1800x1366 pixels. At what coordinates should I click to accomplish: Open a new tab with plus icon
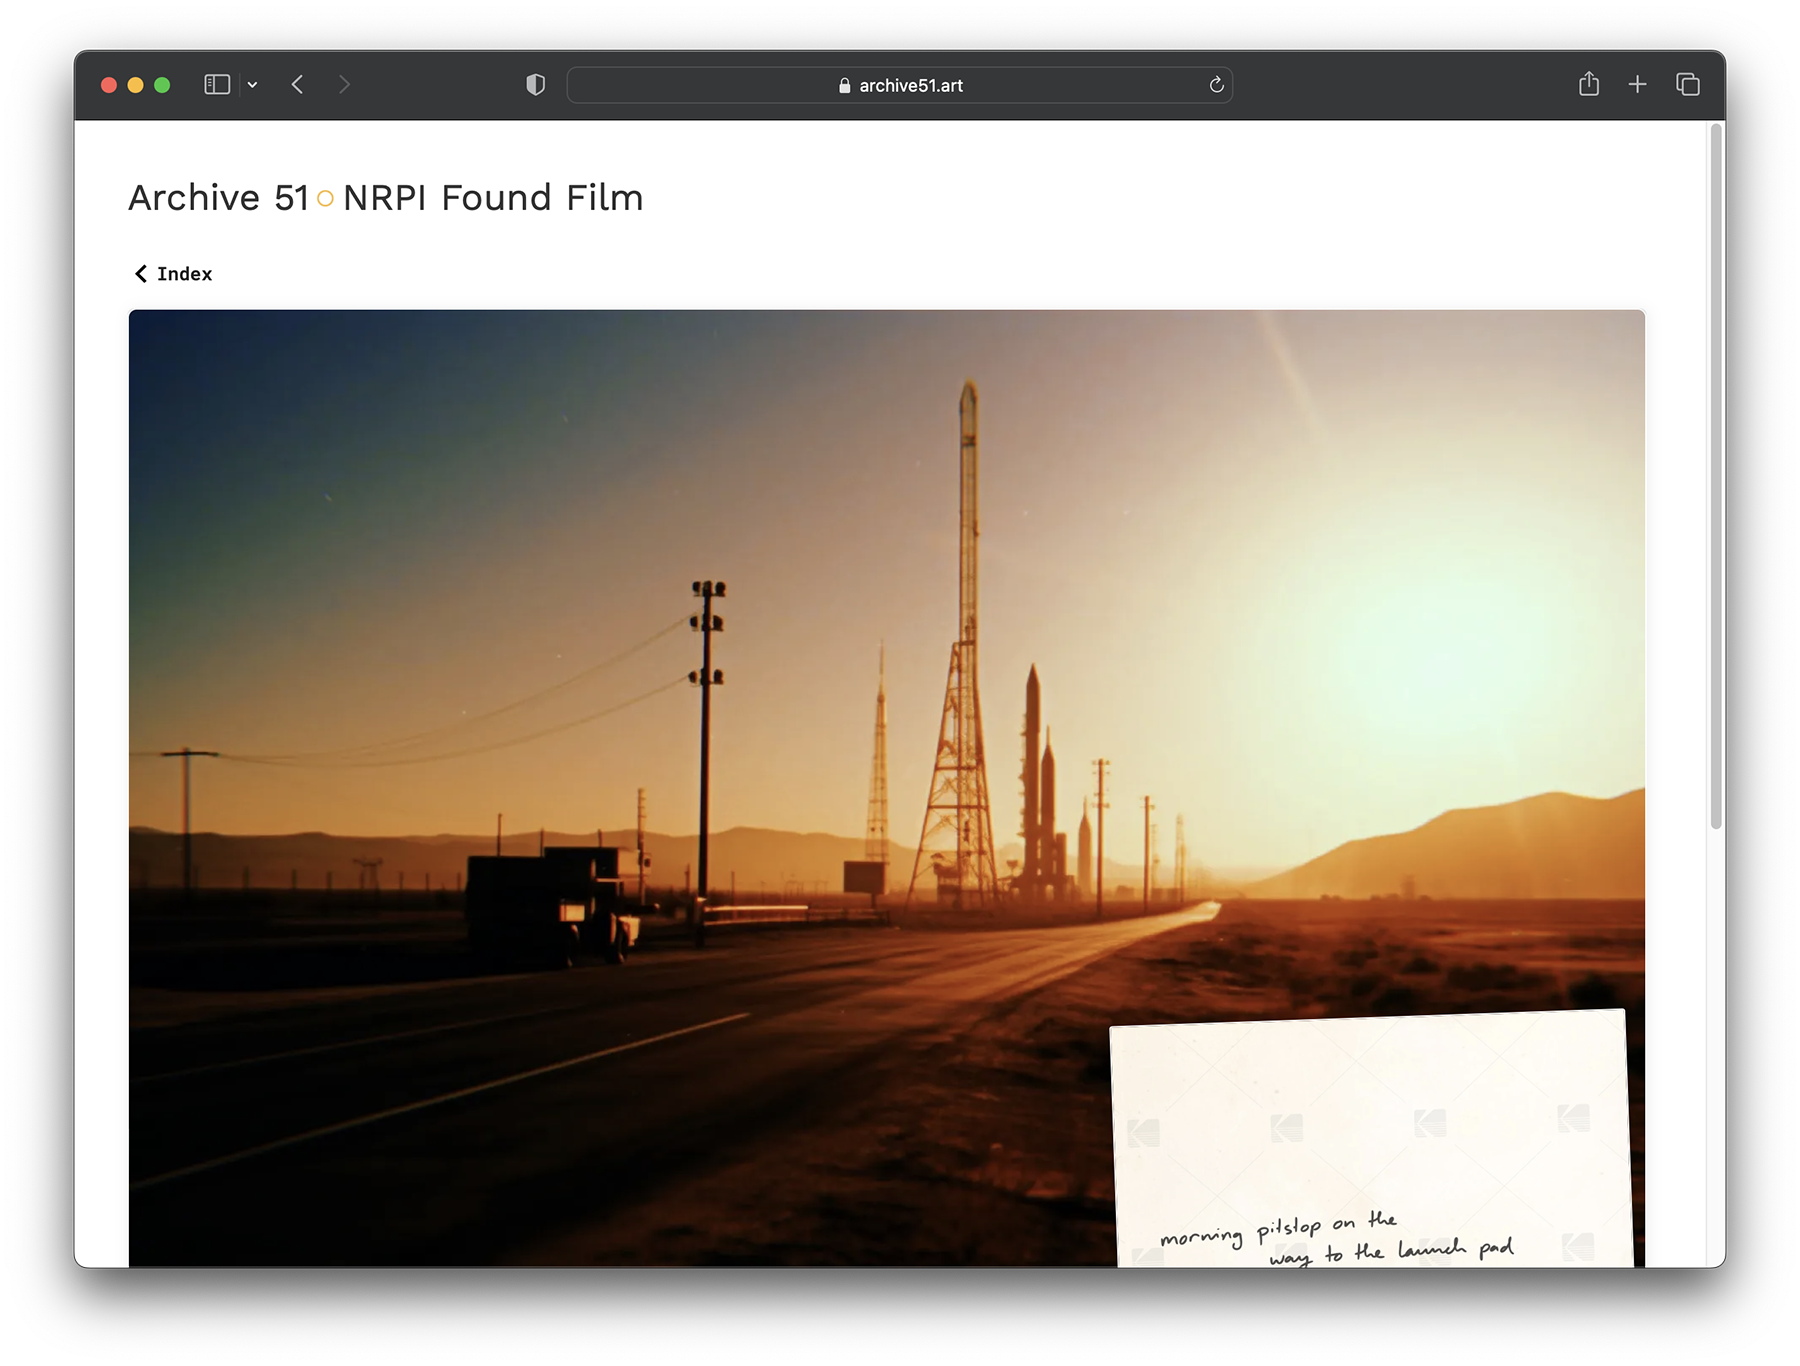coord(1637,85)
